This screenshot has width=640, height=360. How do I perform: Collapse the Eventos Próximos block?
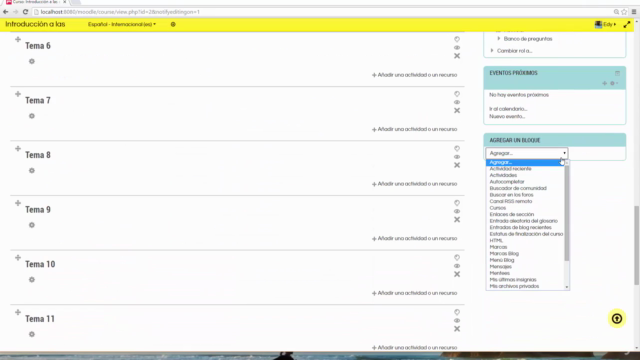pyautogui.click(x=617, y=73)
